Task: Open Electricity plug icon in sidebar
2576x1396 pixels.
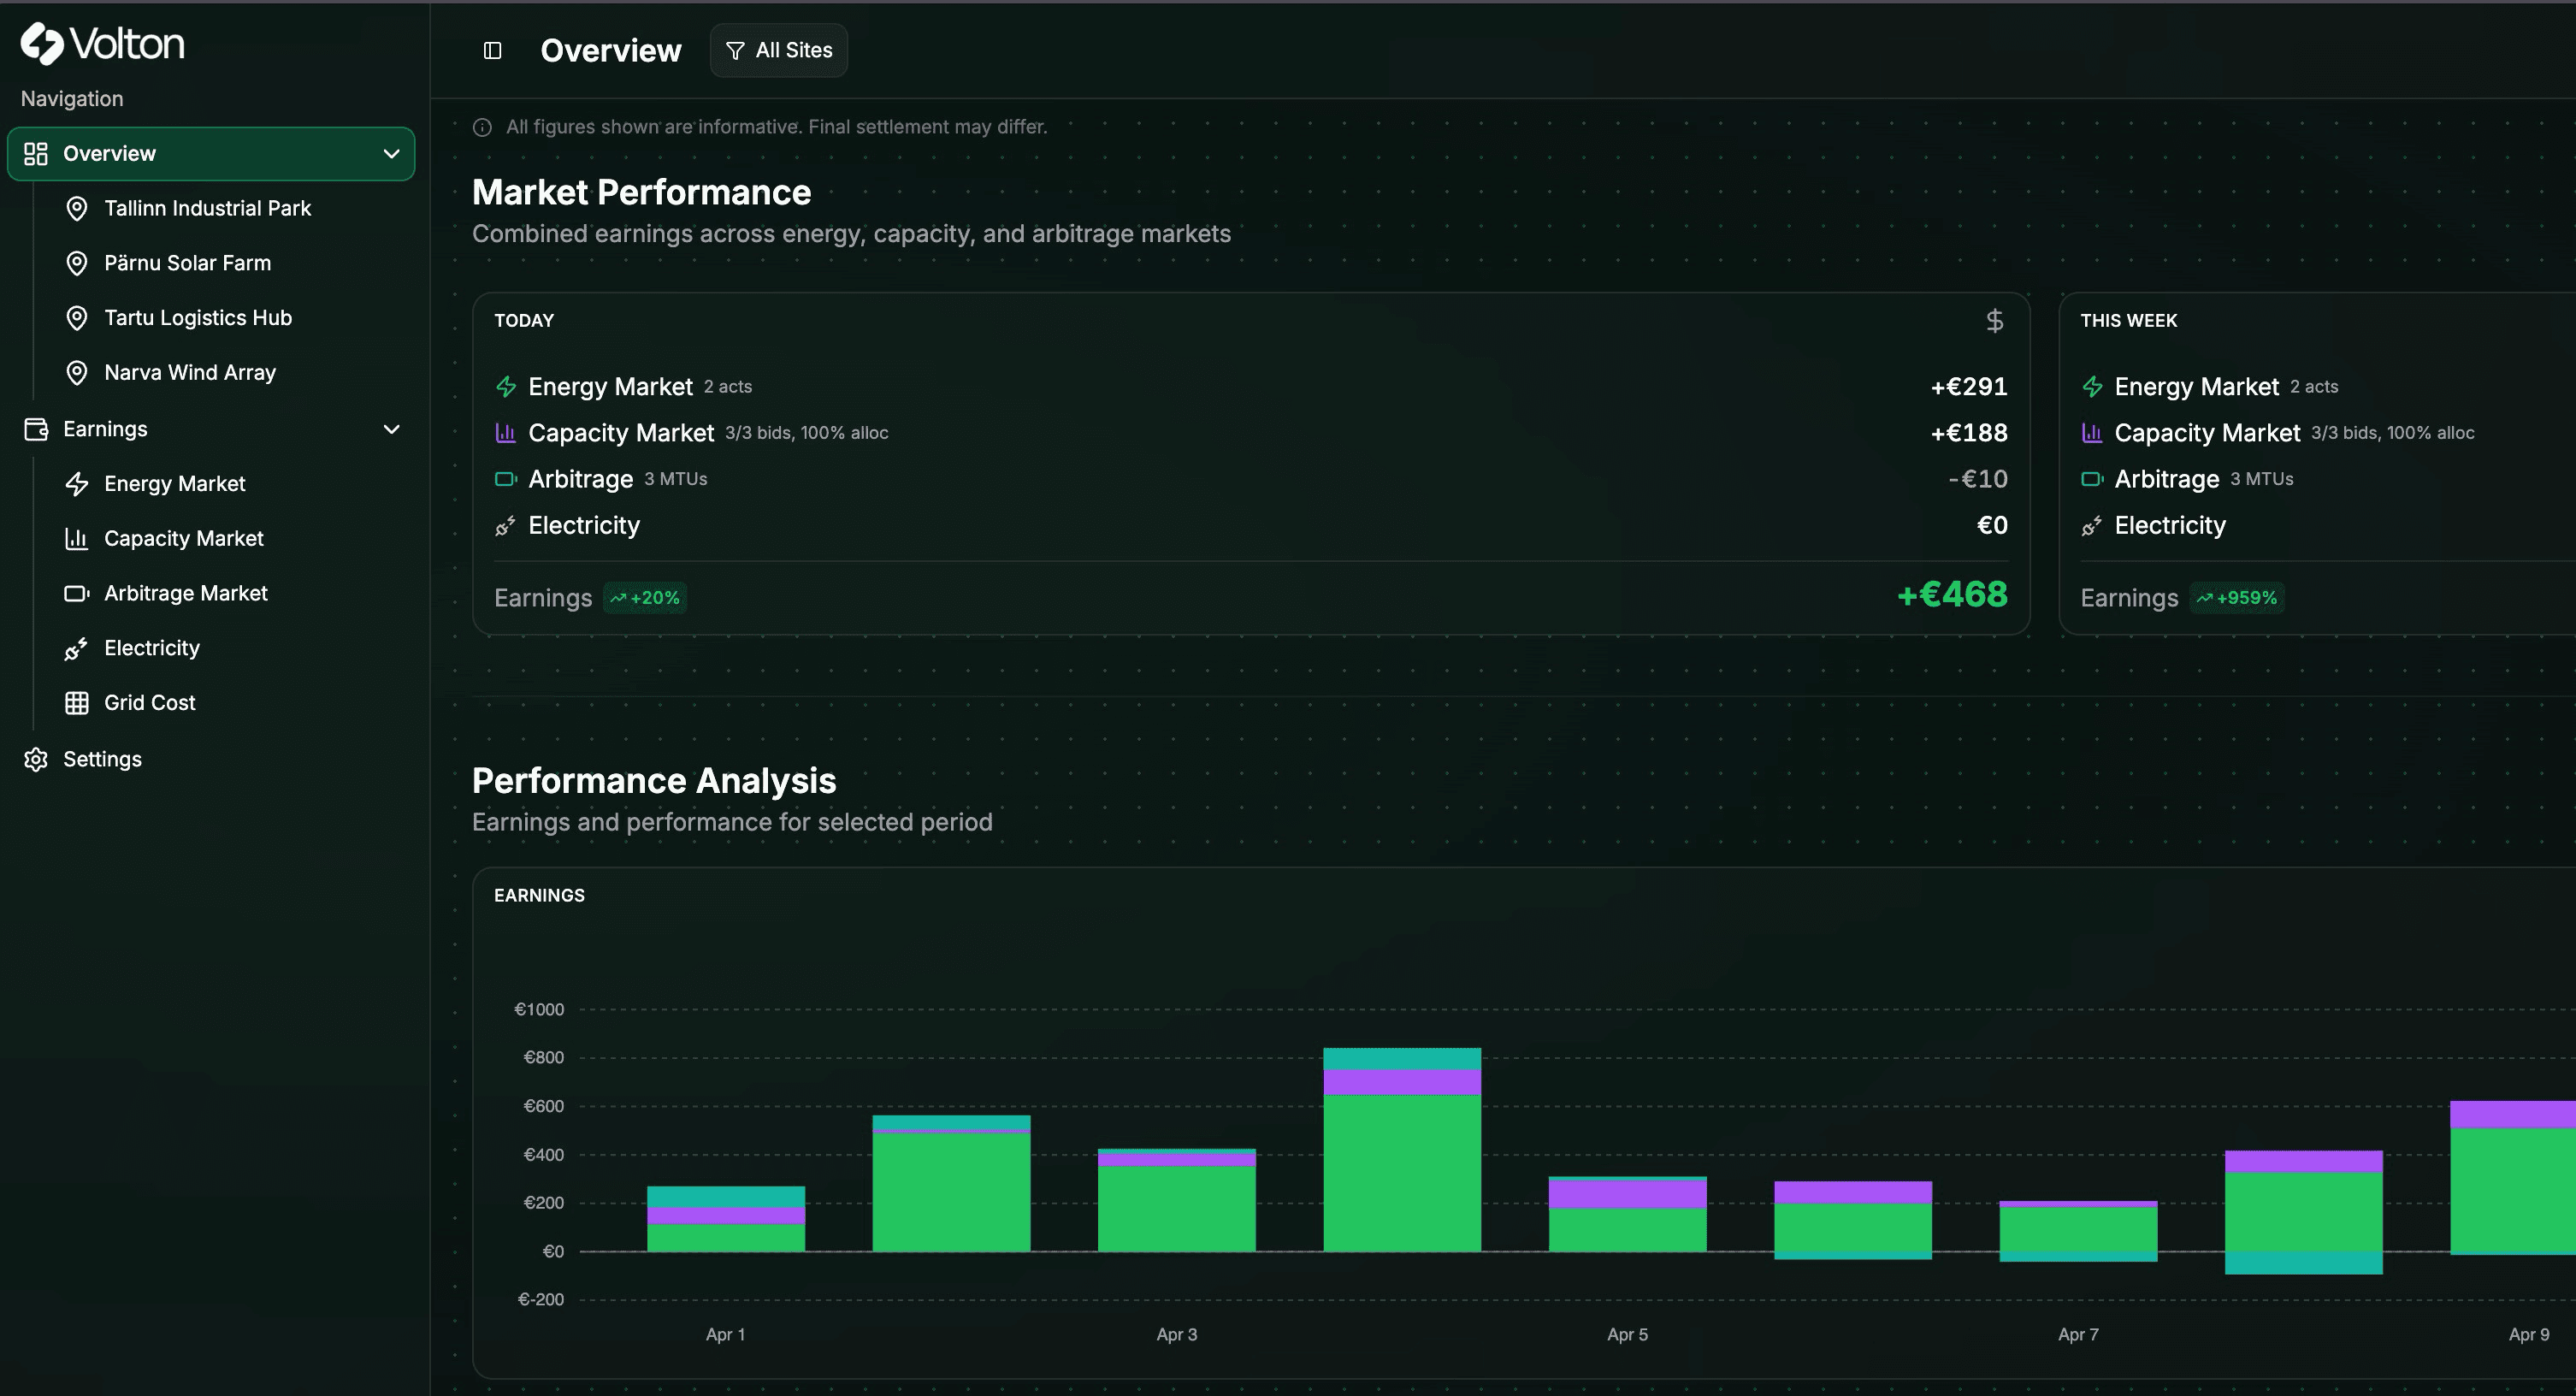Action: coord(77,649)
